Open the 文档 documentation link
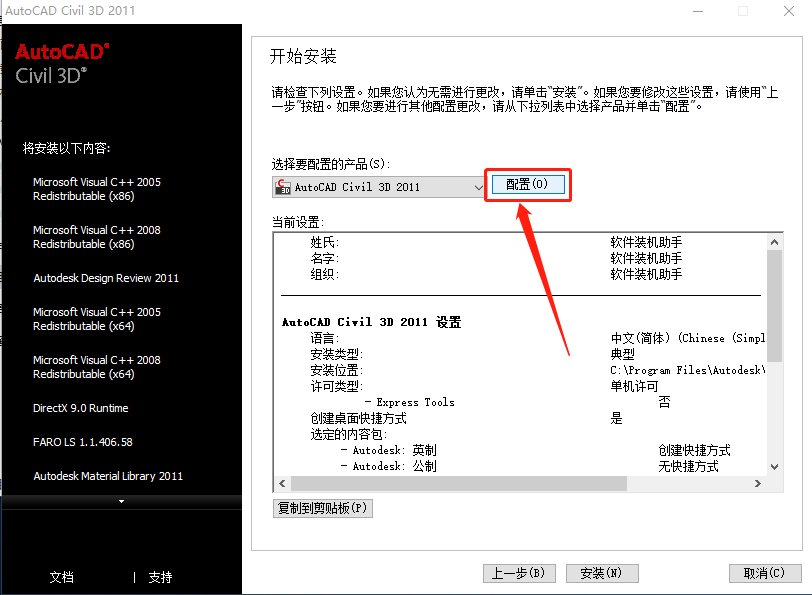The width and height of the screenshot is (812, 595). click(x=62, y=577)
